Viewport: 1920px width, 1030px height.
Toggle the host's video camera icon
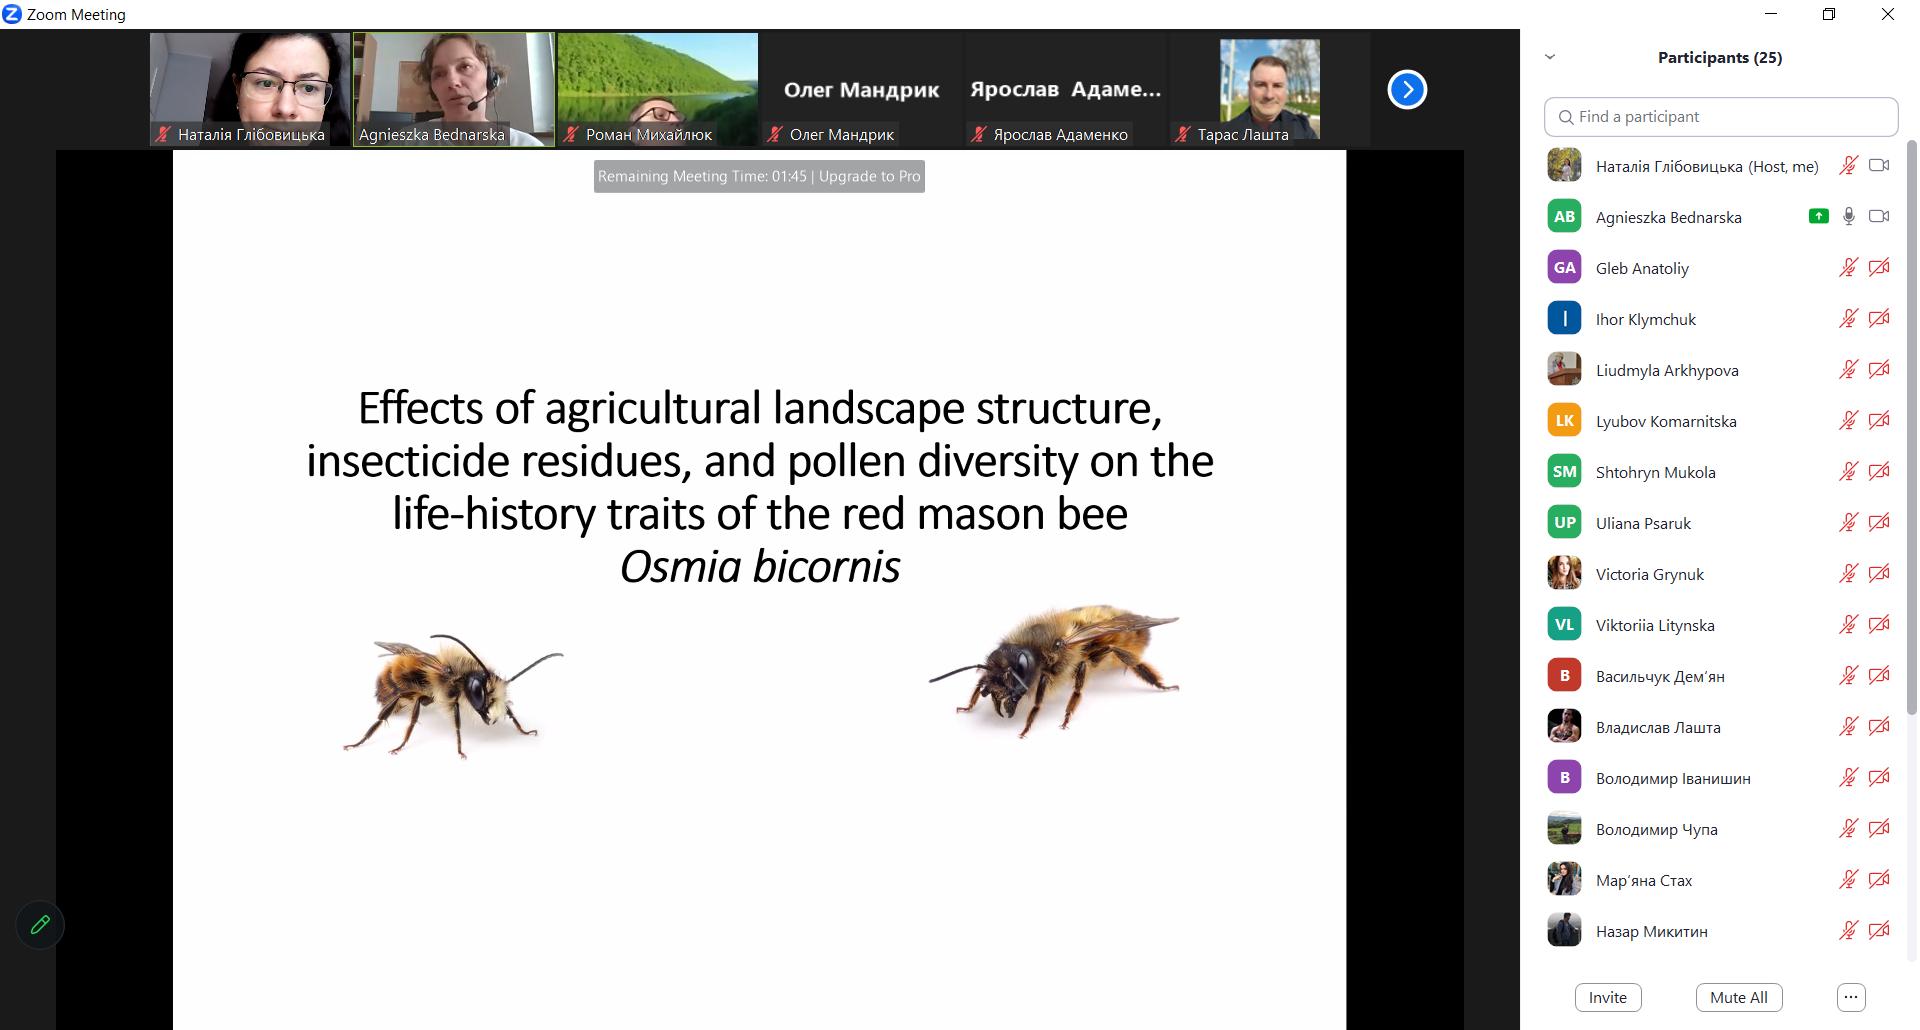(x=1879, y=166)
